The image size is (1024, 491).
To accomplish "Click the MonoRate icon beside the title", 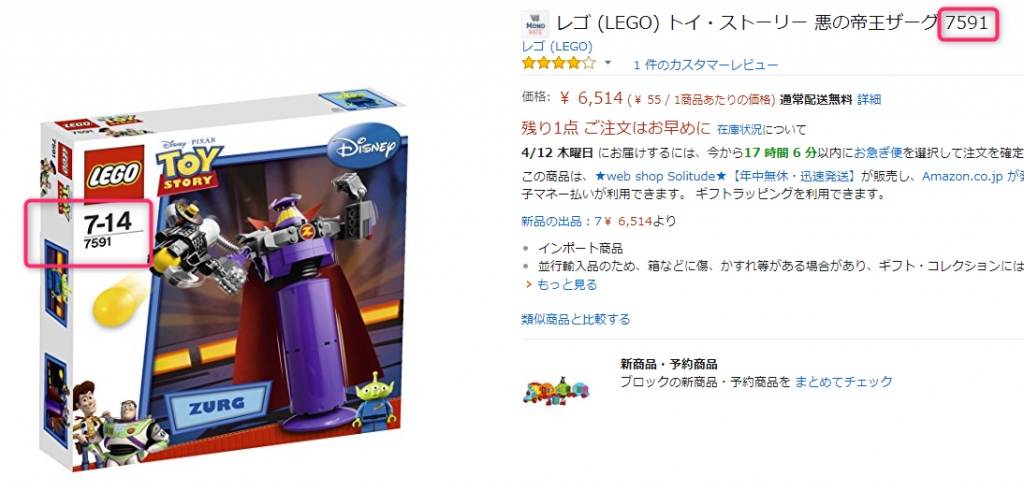I will pos(536,24).
